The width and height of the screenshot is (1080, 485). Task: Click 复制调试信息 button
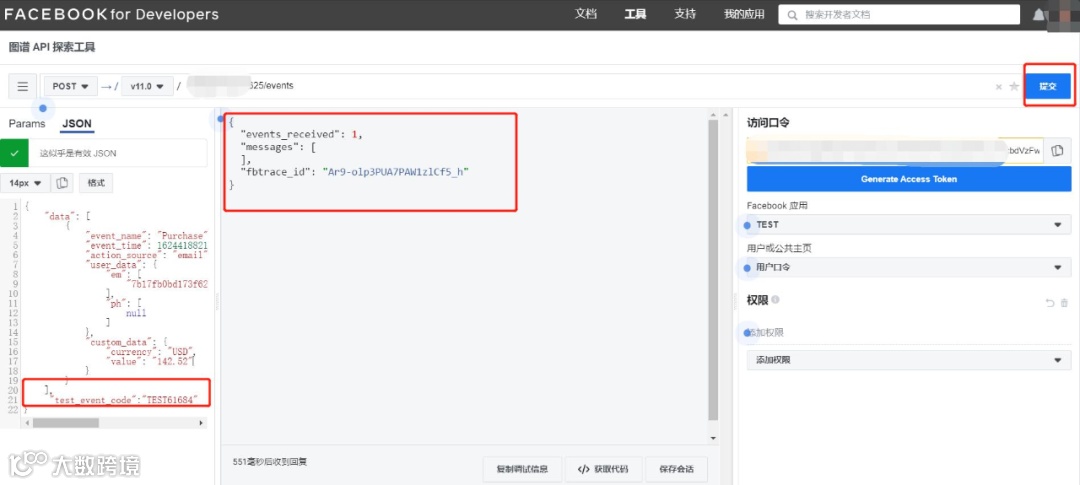pos(522,469)
